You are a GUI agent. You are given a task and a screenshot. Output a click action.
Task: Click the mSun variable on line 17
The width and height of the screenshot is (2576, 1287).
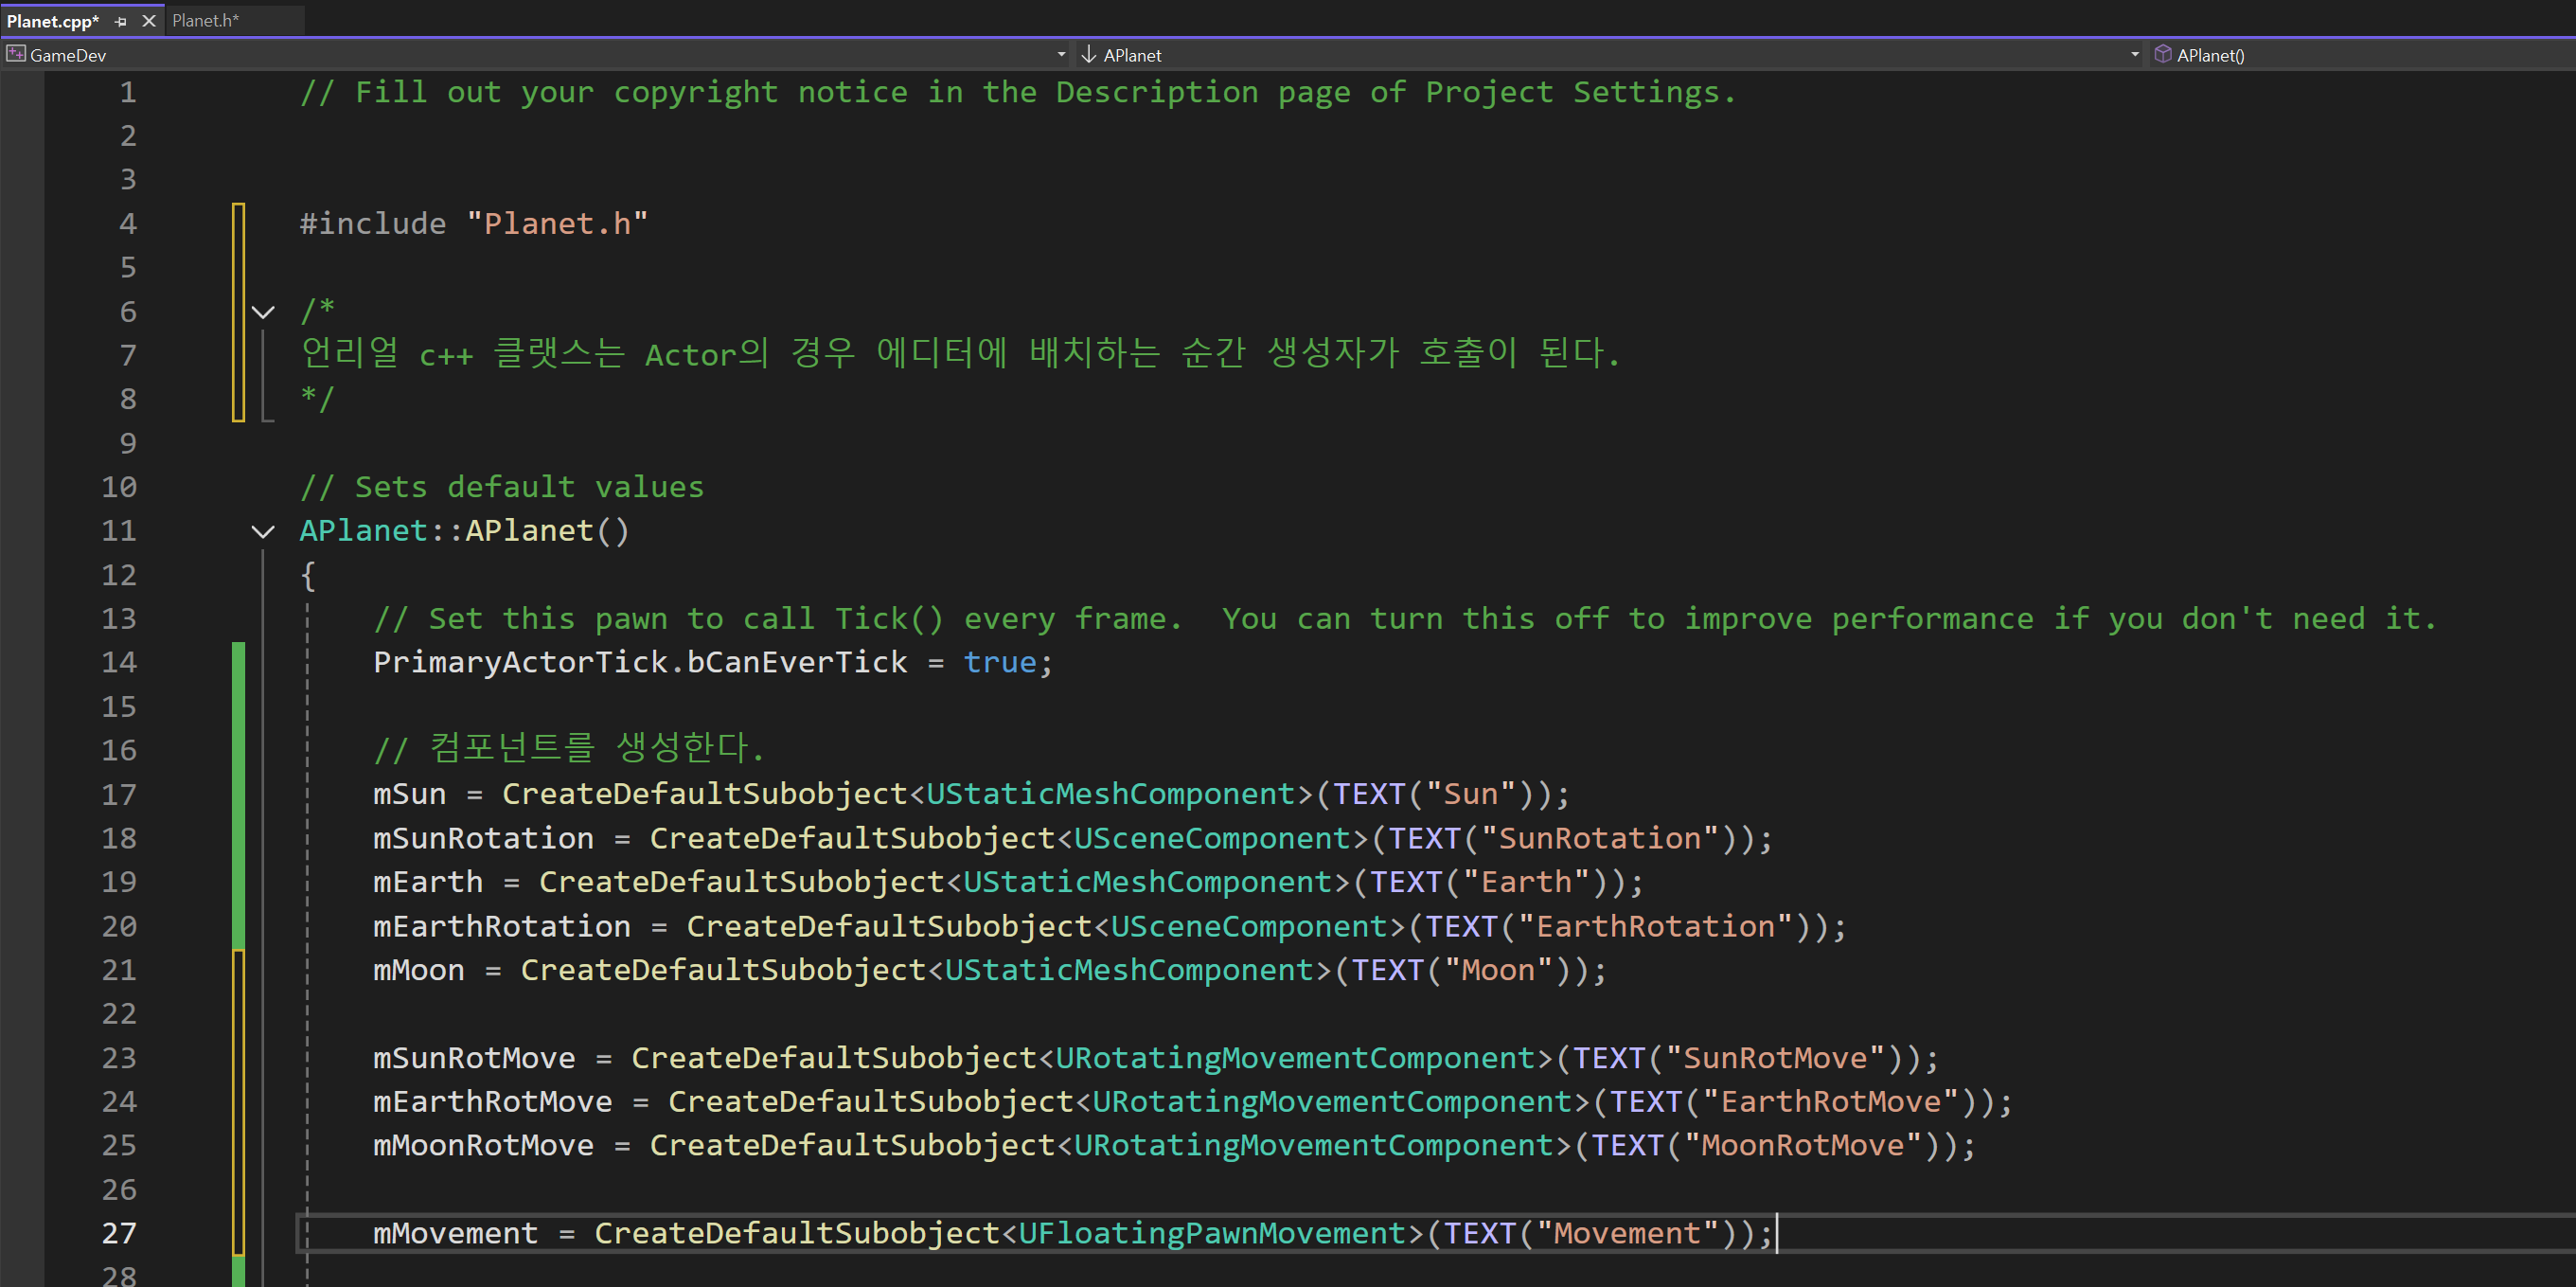[x=409, y=794]
